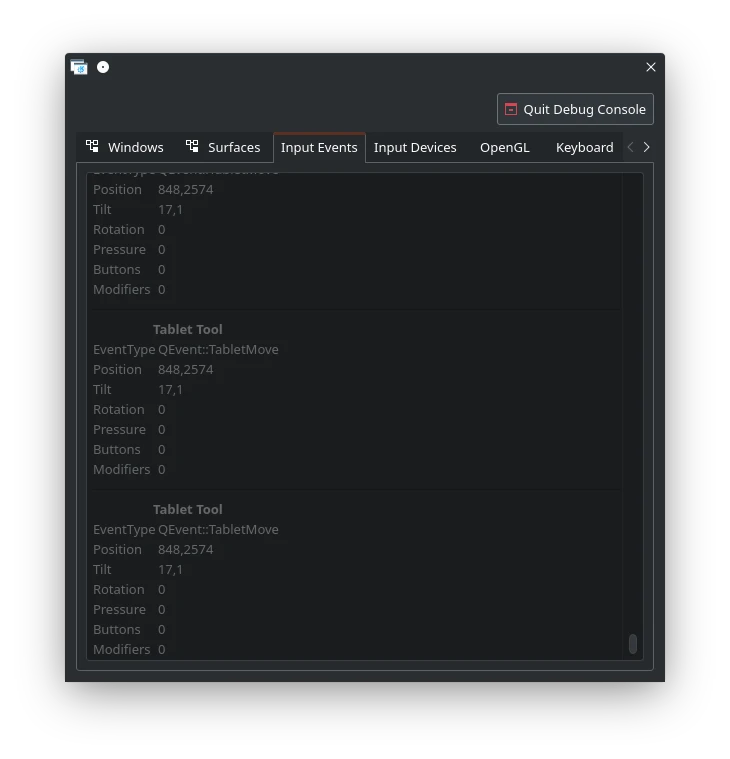Screen dimensions: 730x759
Task: Switch to the OpenGL tab
Action: tap(504, 147)
